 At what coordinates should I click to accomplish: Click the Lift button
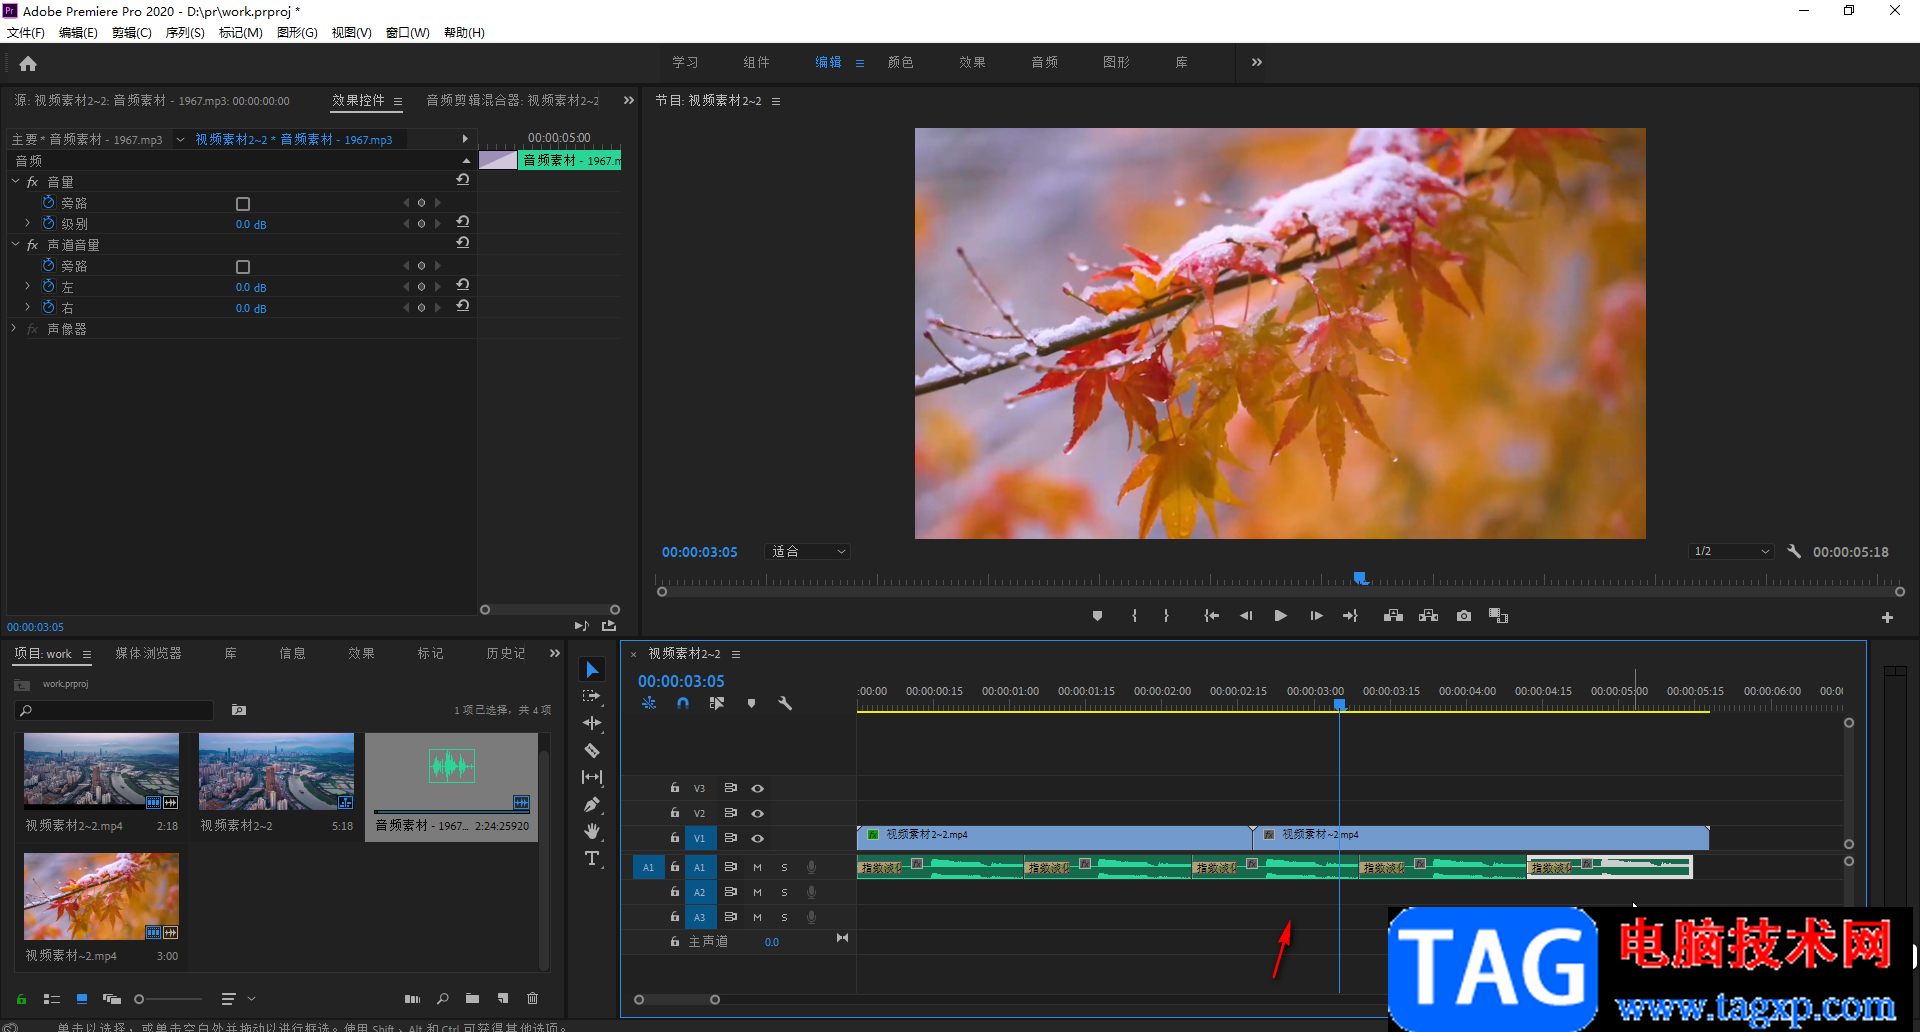1393,616
